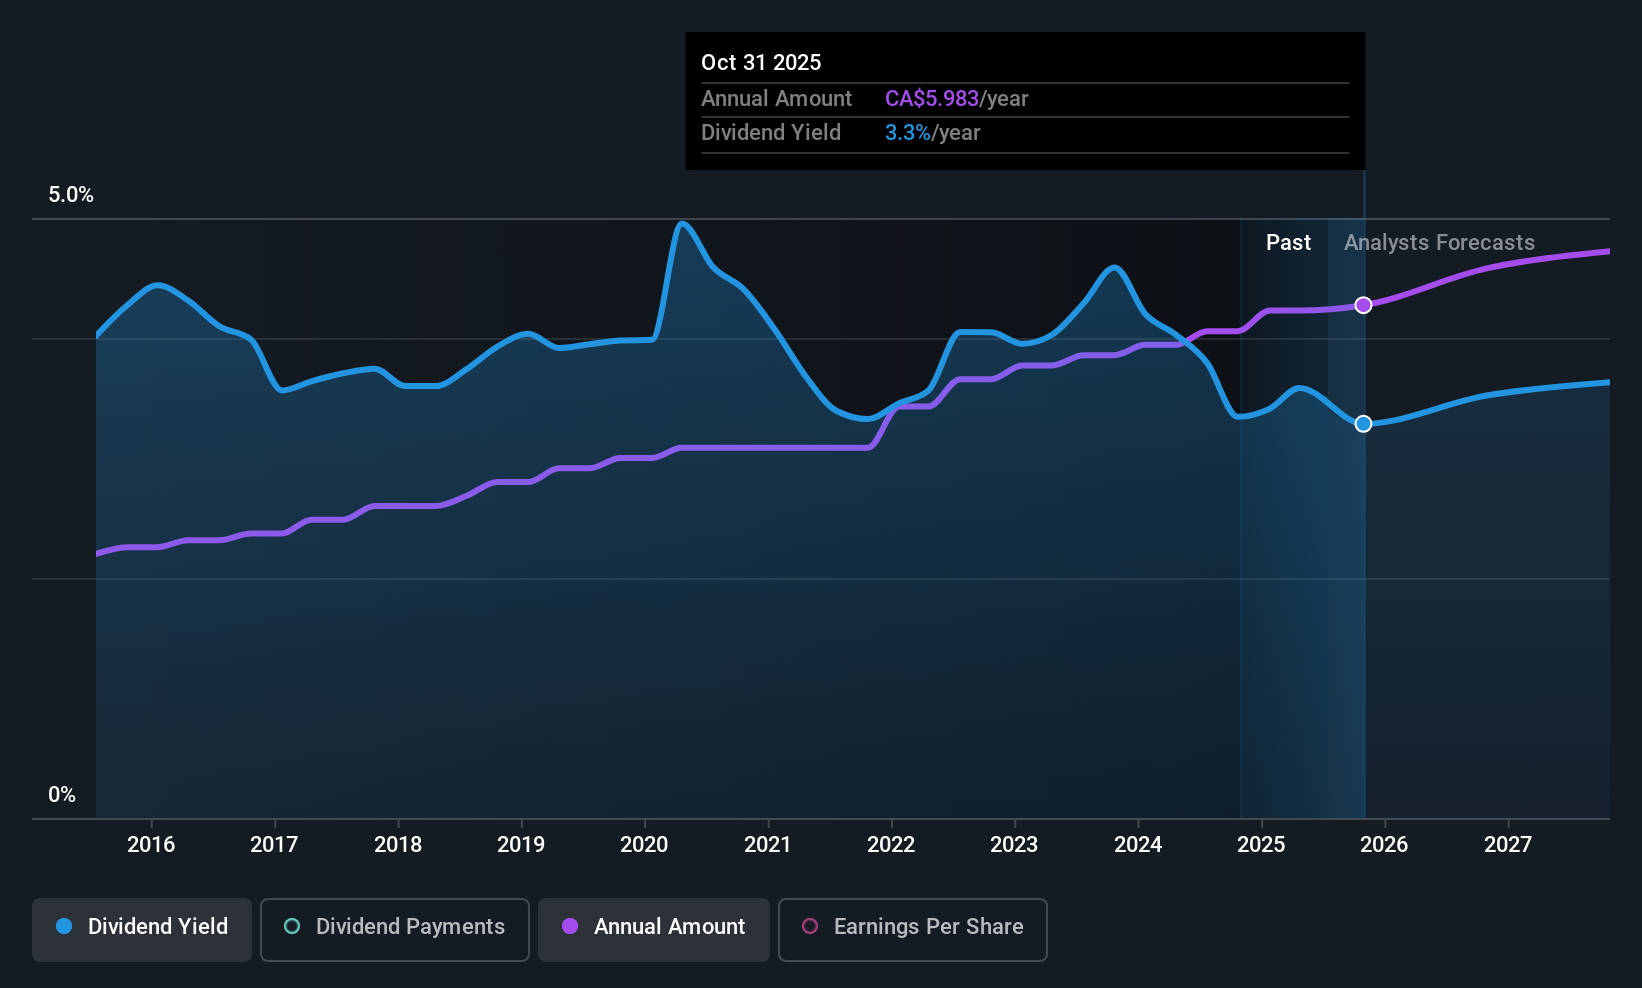Click the 2025 x-axis label

click(x=1261, y=845)
